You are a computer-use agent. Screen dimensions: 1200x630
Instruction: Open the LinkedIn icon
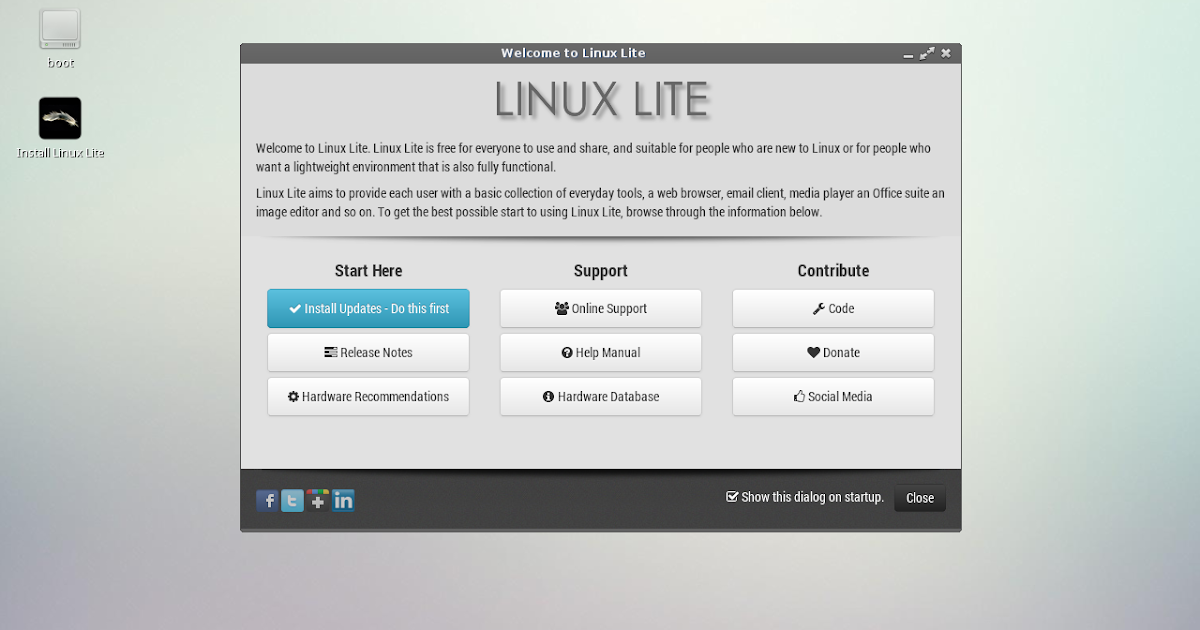pos(343,500)
